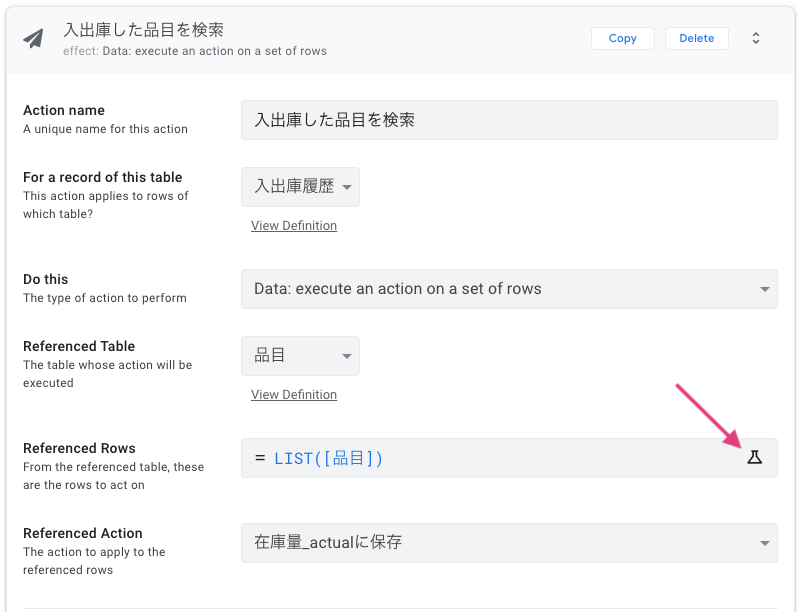Open the Do this action type dropdown

click(x=509, y=289)
